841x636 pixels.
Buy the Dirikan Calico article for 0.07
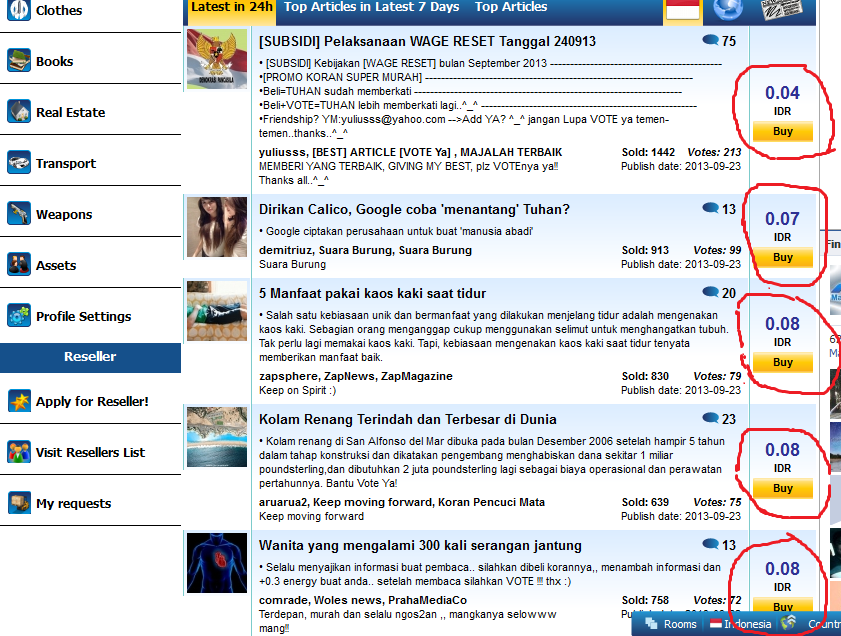pos(782,257)
